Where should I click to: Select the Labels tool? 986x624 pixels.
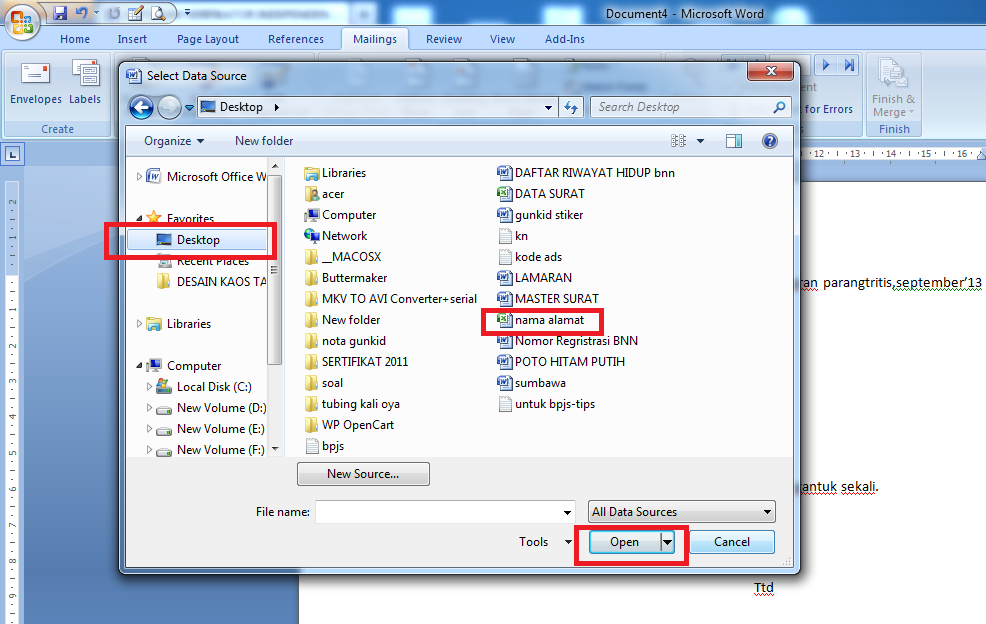click(x=85, y=80)
